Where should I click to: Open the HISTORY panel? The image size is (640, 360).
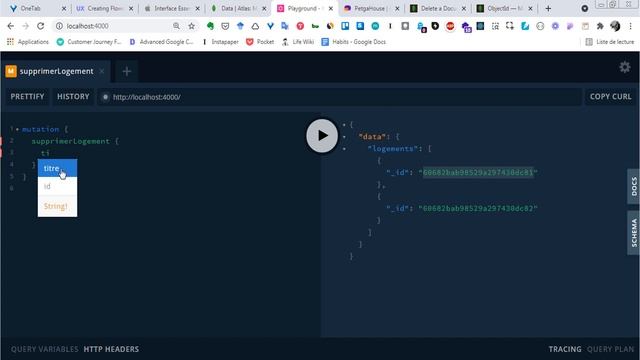coord(73,97)
